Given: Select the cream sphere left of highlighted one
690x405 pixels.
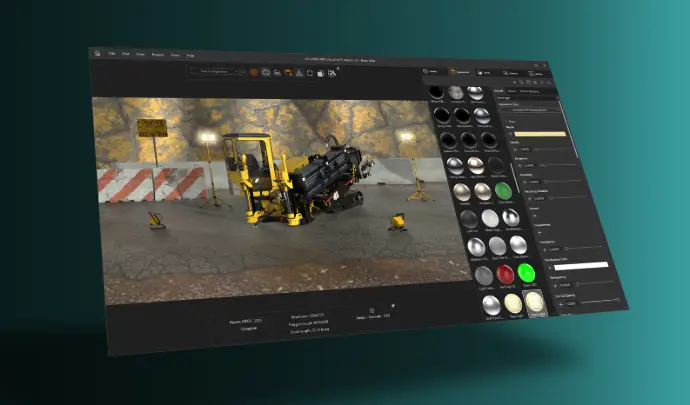Looking at the screenshot, I should tap(513, 304).
